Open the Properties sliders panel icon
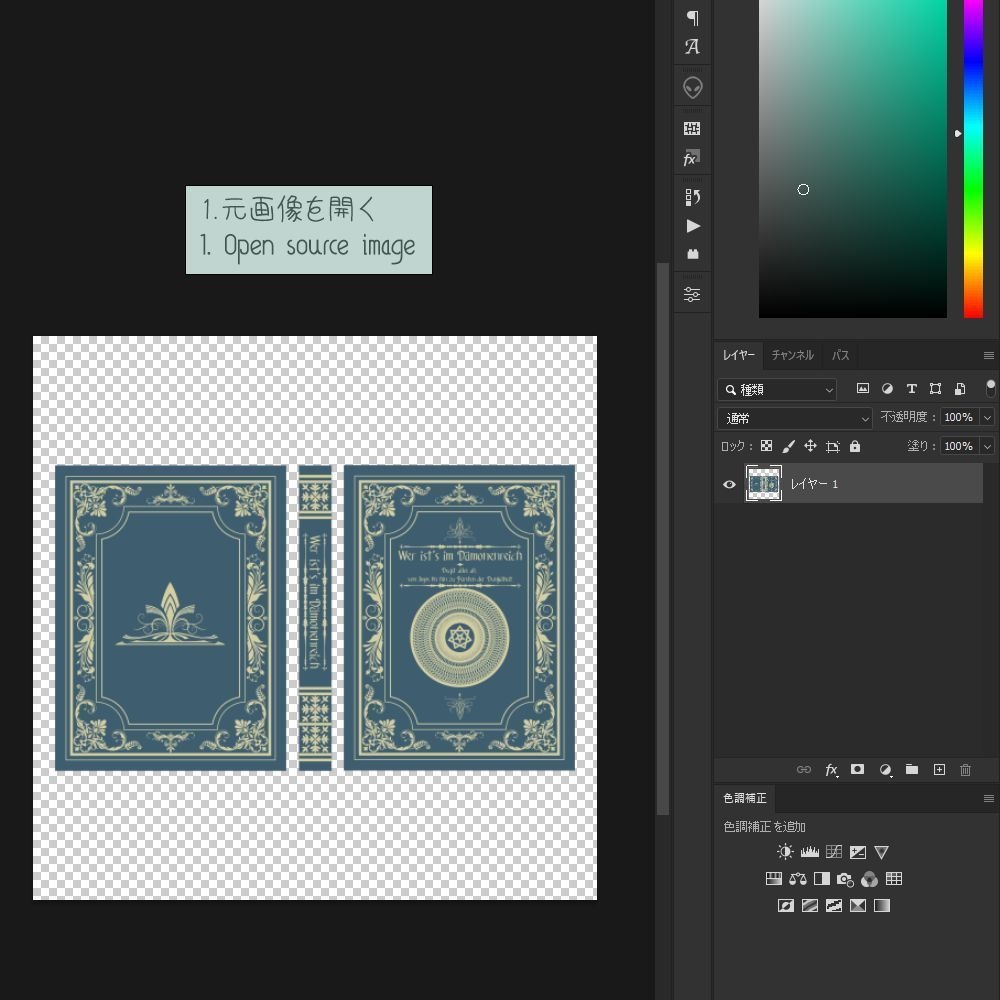 [692, 295]
